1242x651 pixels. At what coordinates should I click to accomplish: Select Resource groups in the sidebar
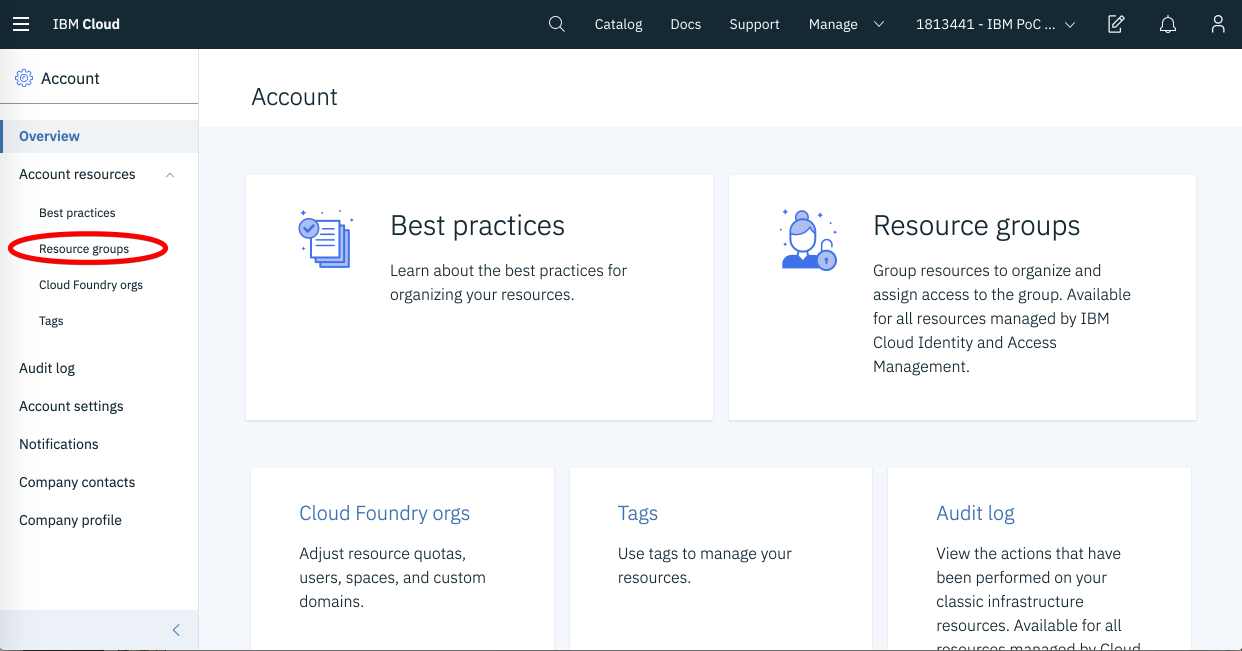[84, 249]
